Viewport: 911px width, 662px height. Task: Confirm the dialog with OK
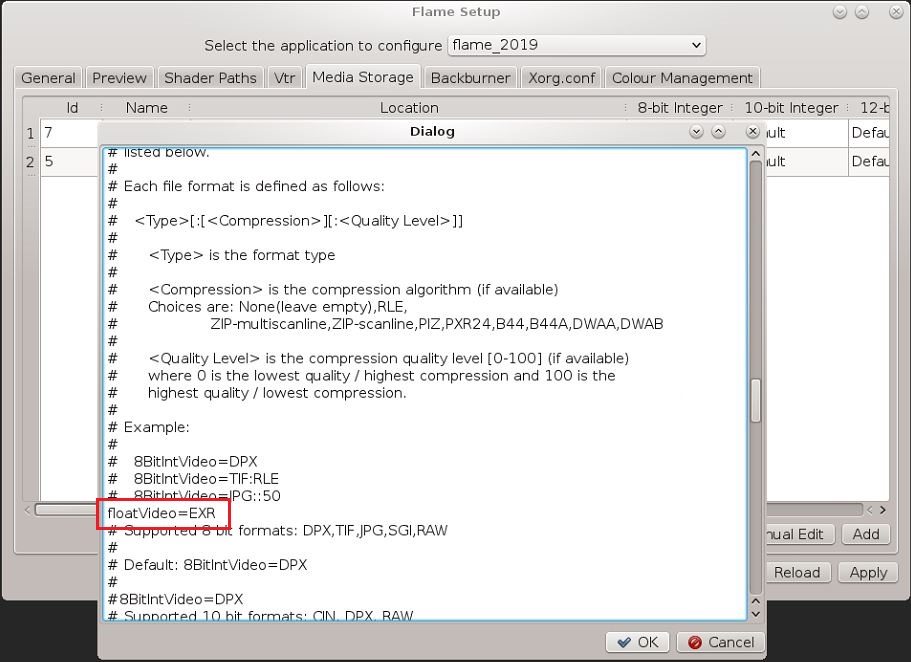[637, 642]
